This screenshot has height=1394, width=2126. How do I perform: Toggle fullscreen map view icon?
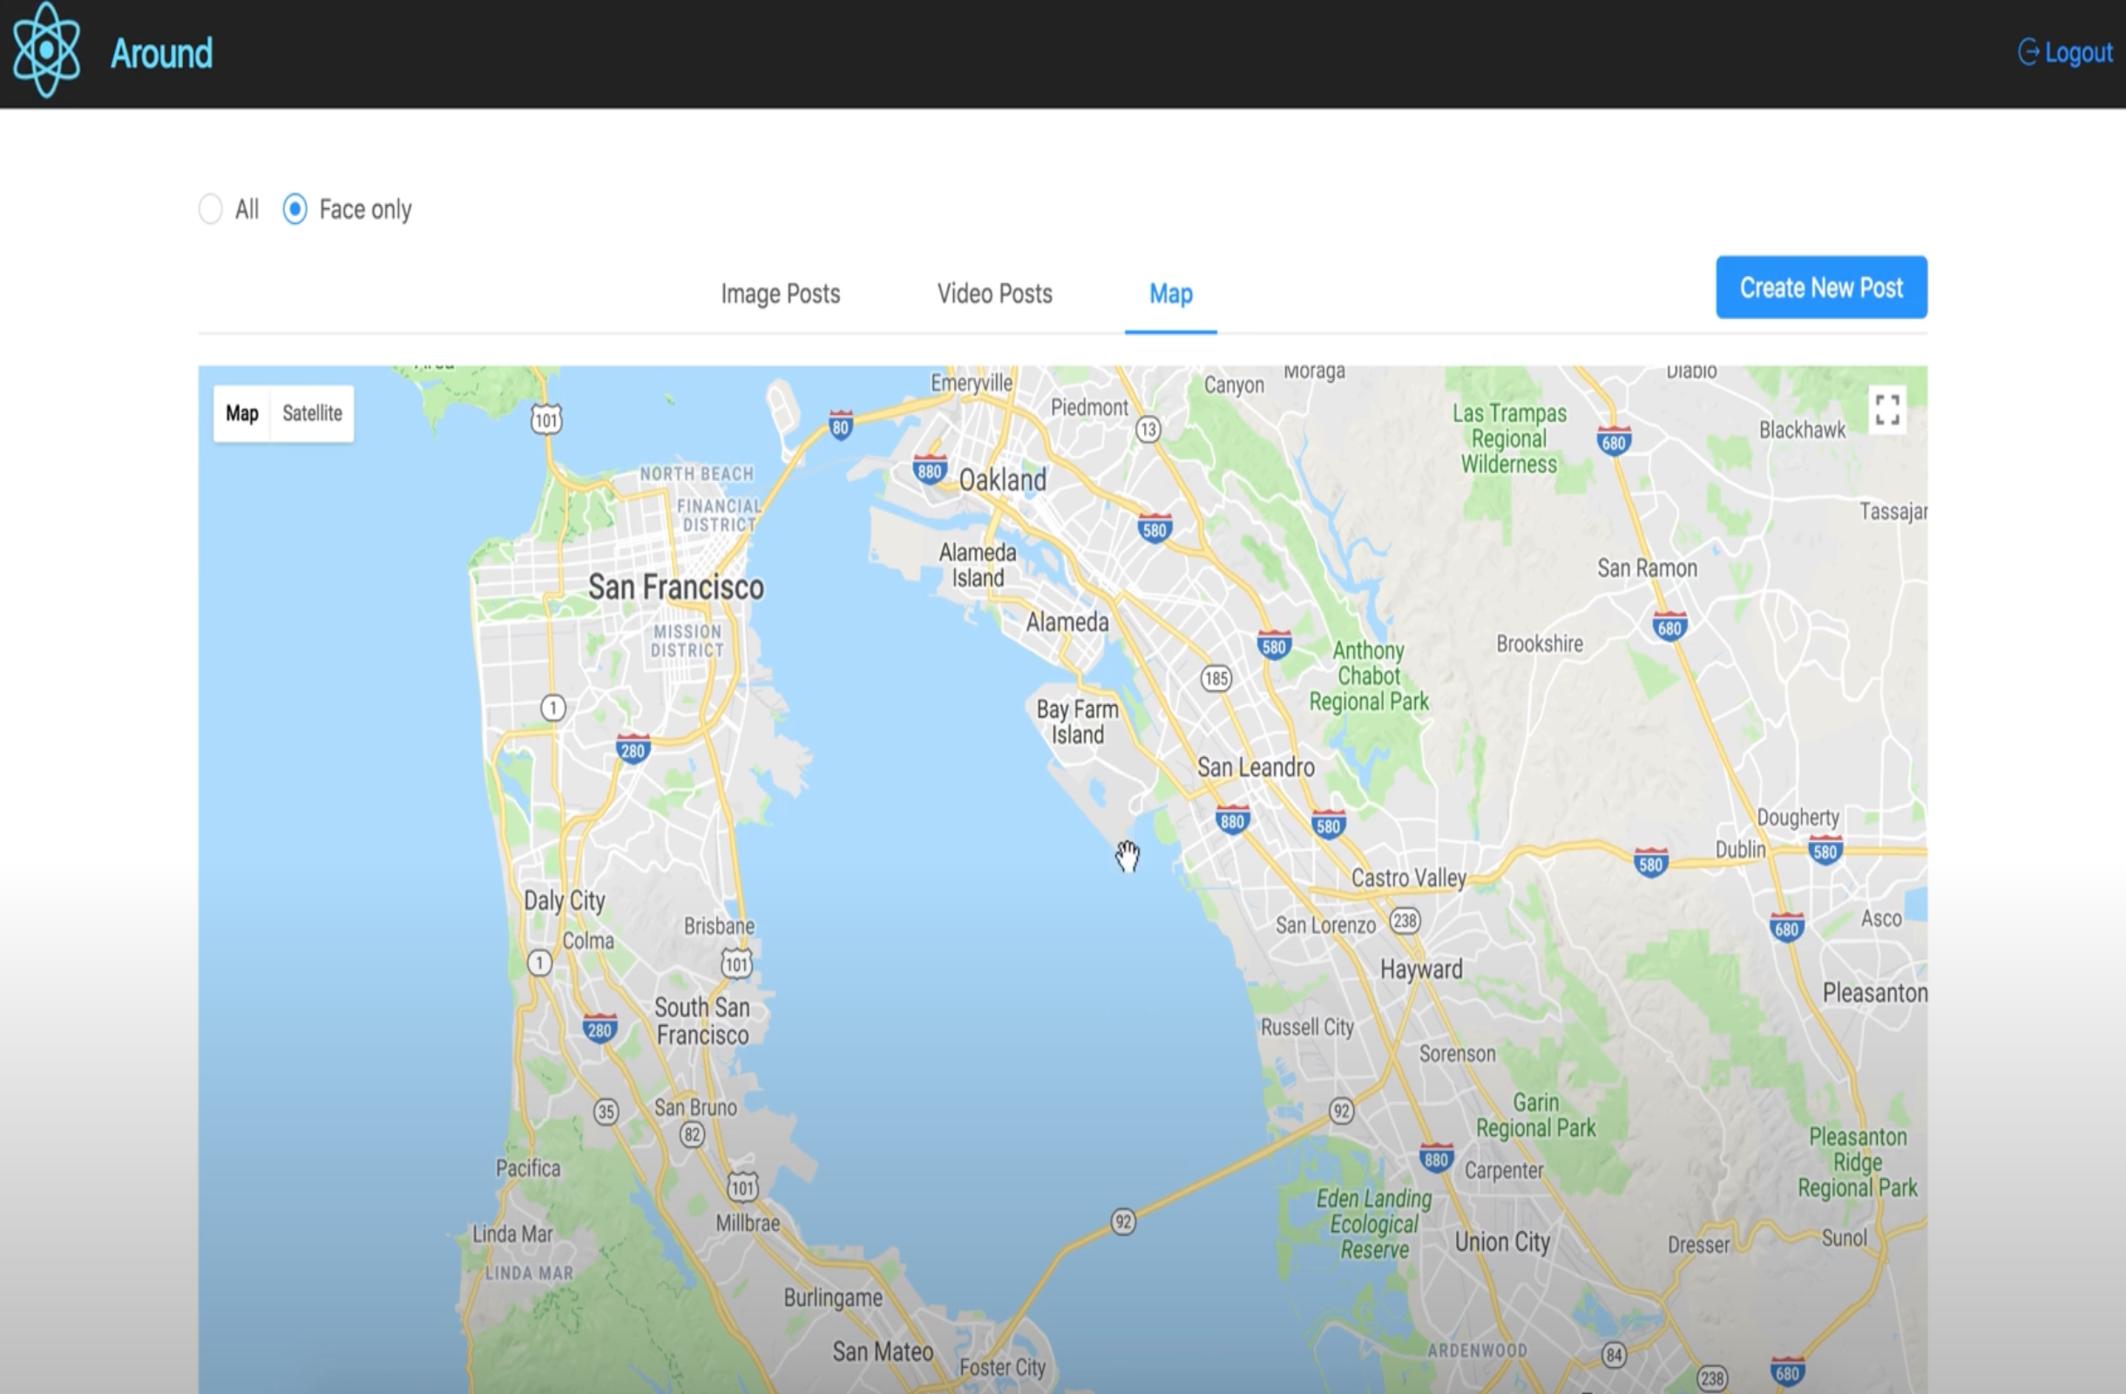click(x=1886, y=410)
